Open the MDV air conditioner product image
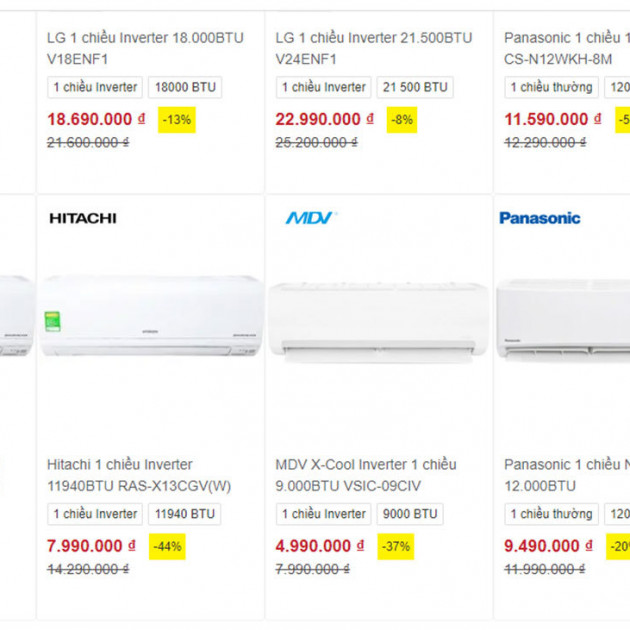This screenshot has height=630, width=630. [379, 322]
